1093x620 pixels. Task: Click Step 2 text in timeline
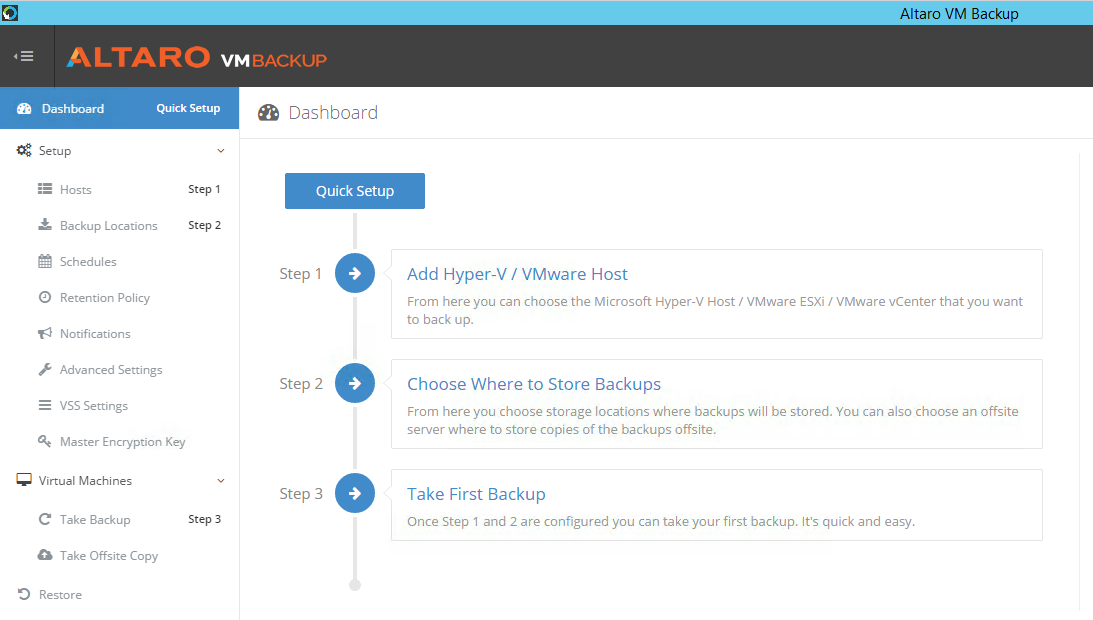tap(301, 384)
